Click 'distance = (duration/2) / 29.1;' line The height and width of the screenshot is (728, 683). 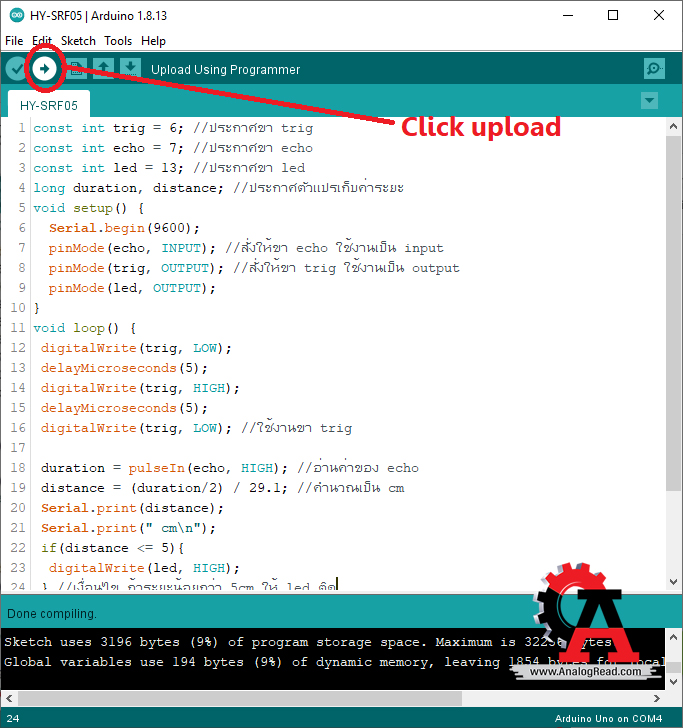click(x=164, y=488)
